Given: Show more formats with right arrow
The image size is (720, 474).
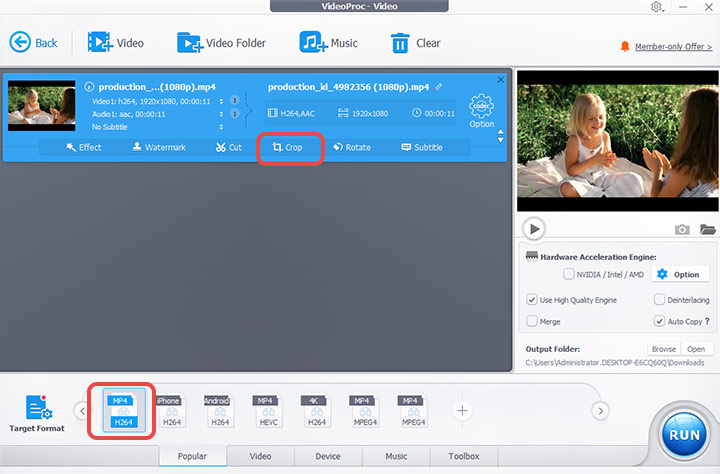Looking at the screenshot, I should click(600, 411).
